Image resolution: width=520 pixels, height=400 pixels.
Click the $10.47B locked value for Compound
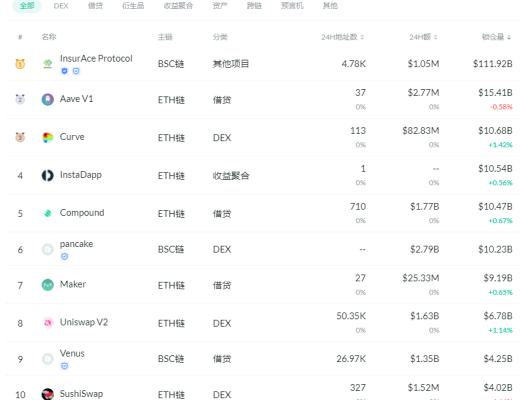coord(495,207)
